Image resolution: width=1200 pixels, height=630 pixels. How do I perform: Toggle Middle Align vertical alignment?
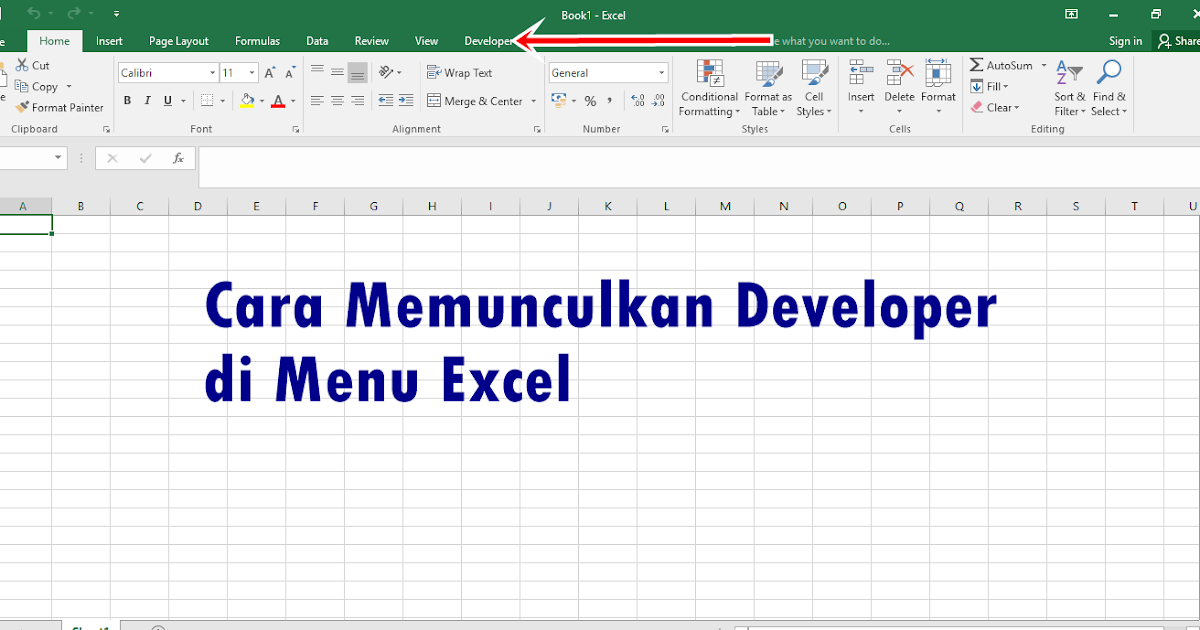coord(337,72)
